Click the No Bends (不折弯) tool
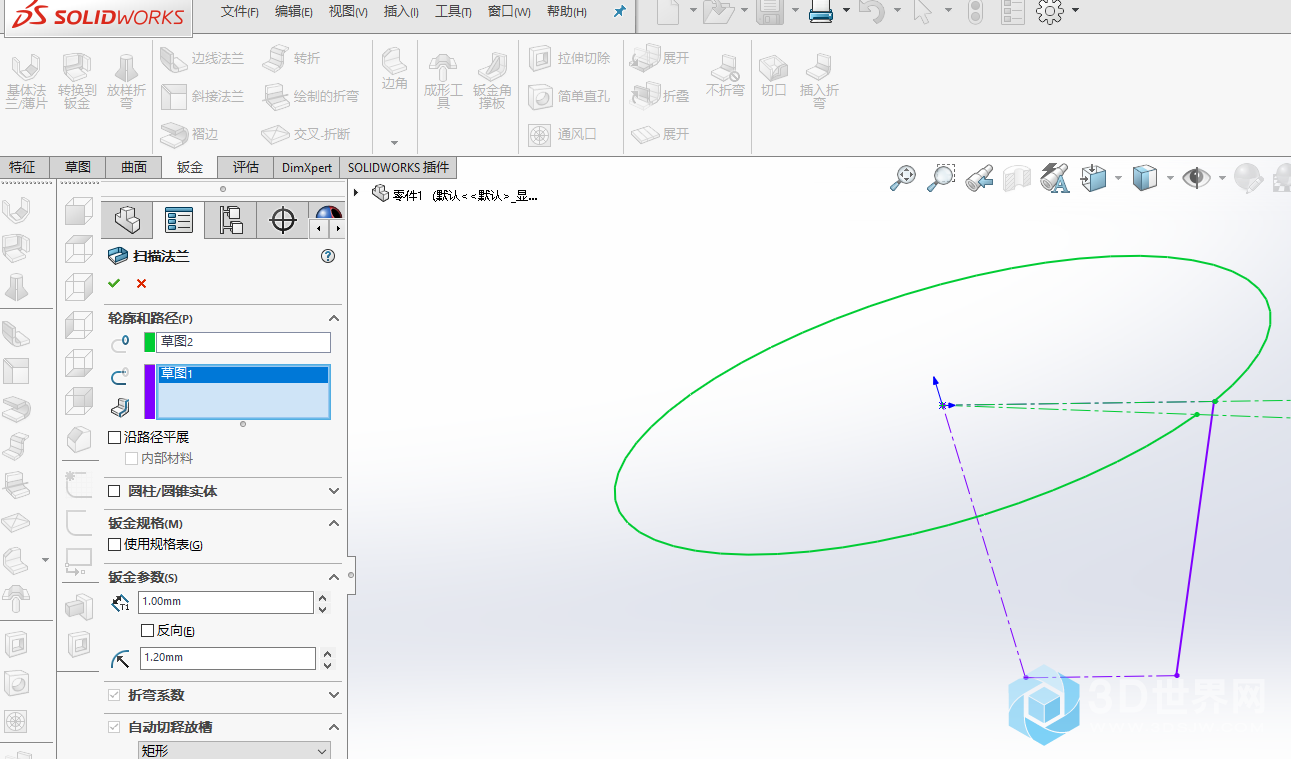This screenshot has height=759, width=1291. (725, 75)
